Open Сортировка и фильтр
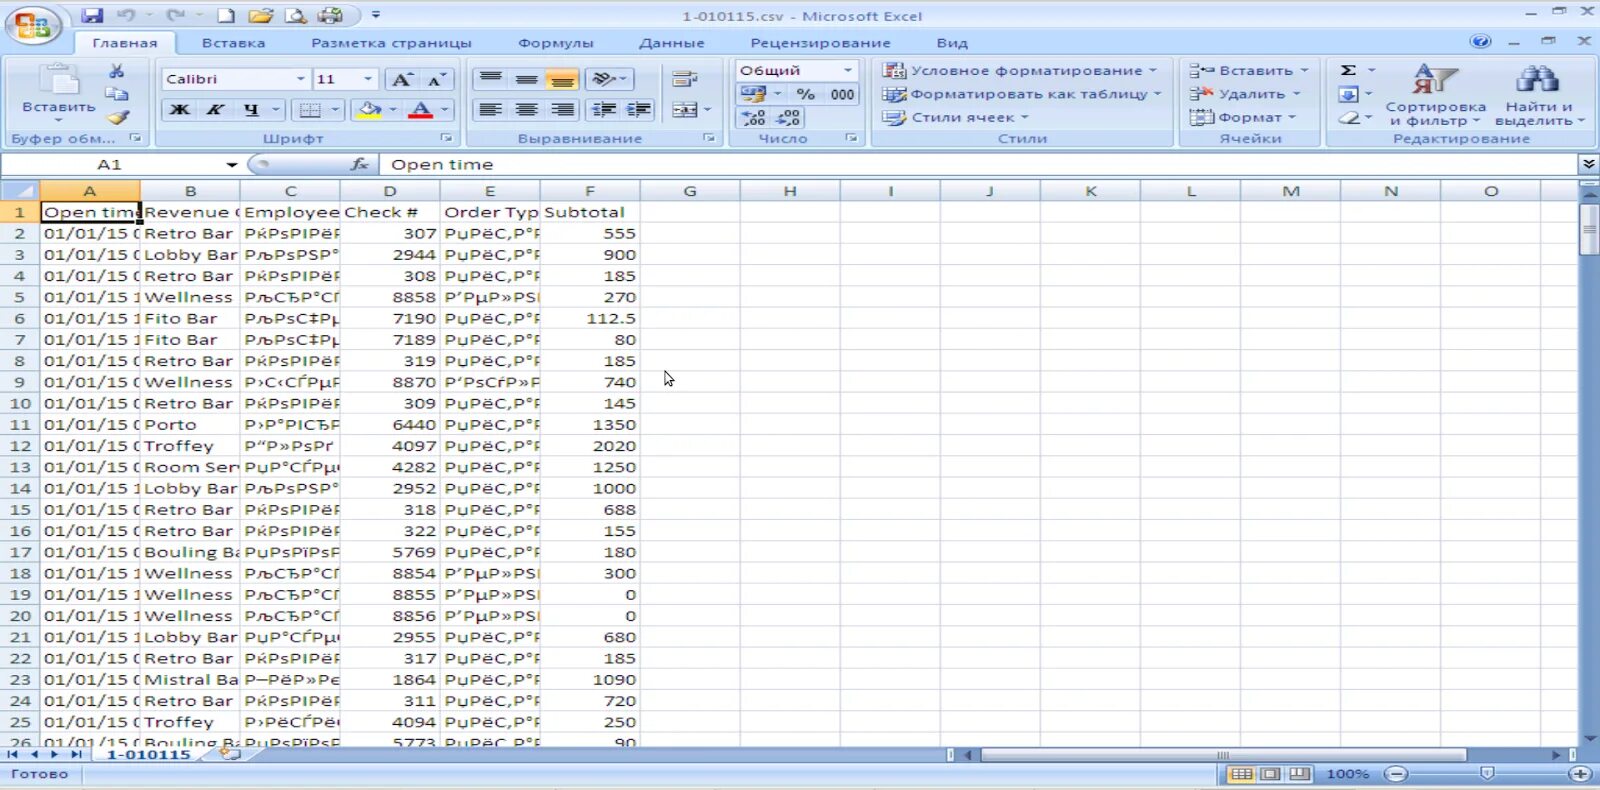 pyautogui.click(x=1435, y=96)
